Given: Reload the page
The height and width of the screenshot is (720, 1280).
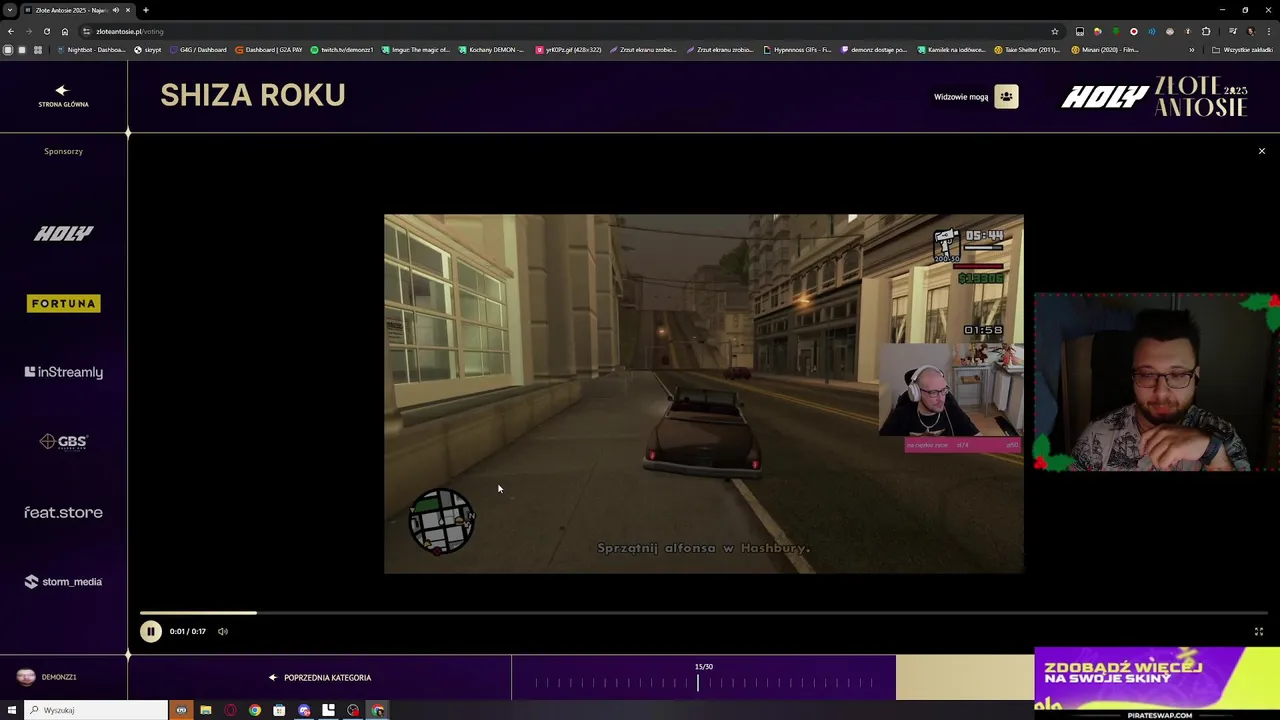Looking at the screenshot, I should (46, 31).
